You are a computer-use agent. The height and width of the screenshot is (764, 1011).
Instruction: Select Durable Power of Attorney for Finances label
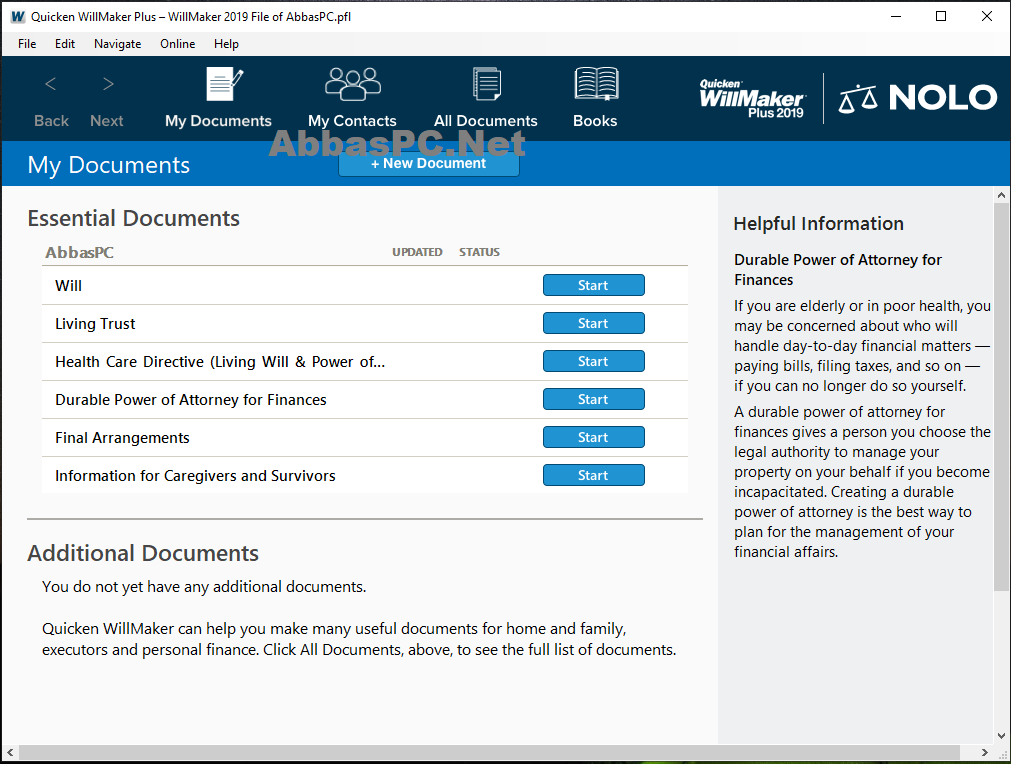[x=191, y=400]
